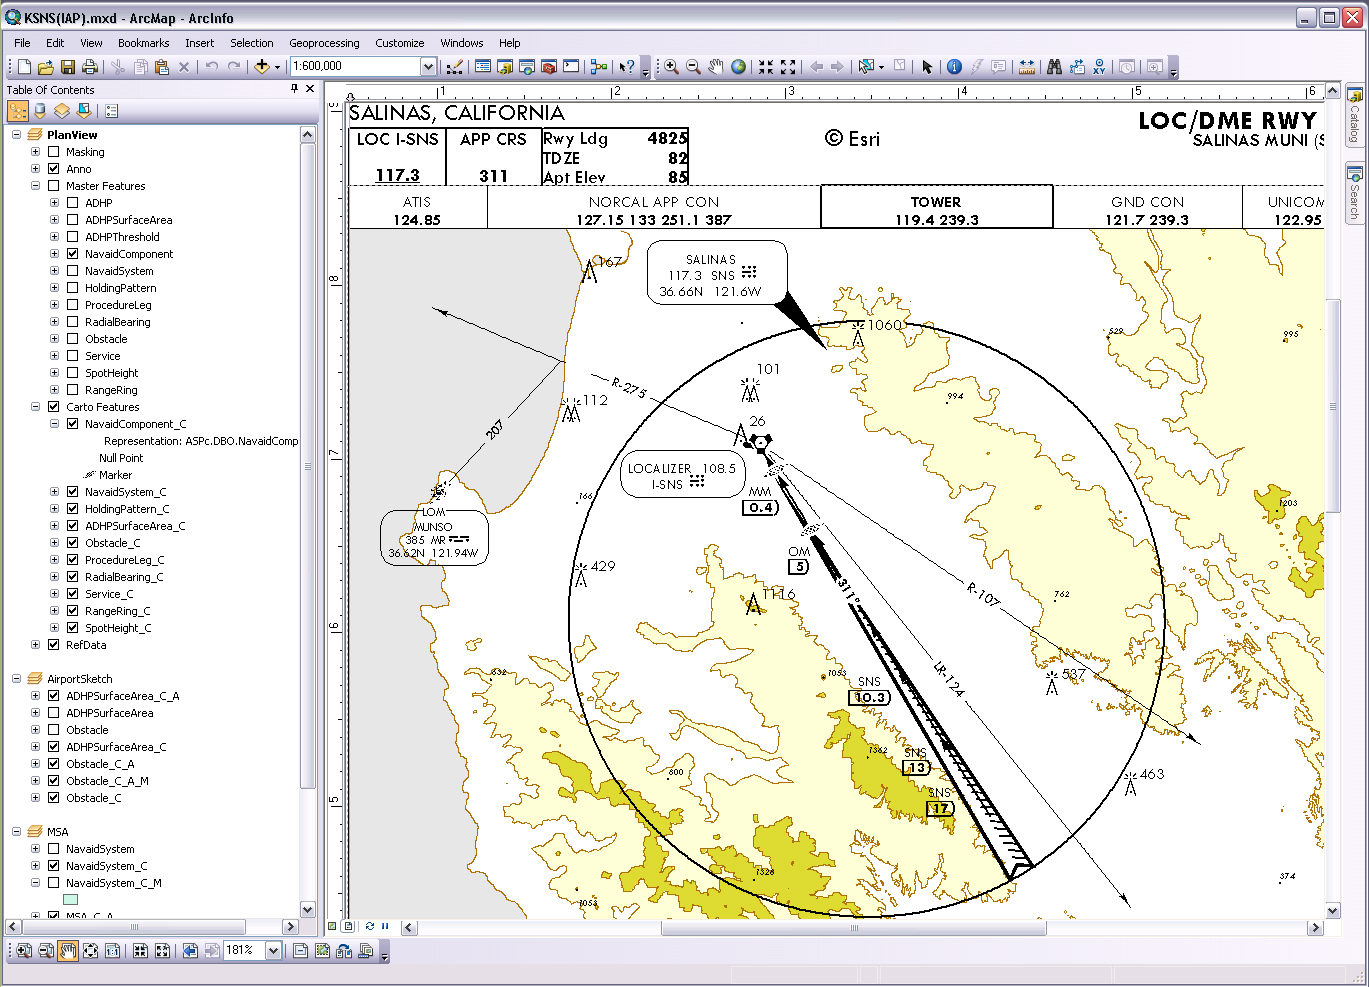Open the map scale dropdown
The image size is (1369, 987).
pos(428,67)
